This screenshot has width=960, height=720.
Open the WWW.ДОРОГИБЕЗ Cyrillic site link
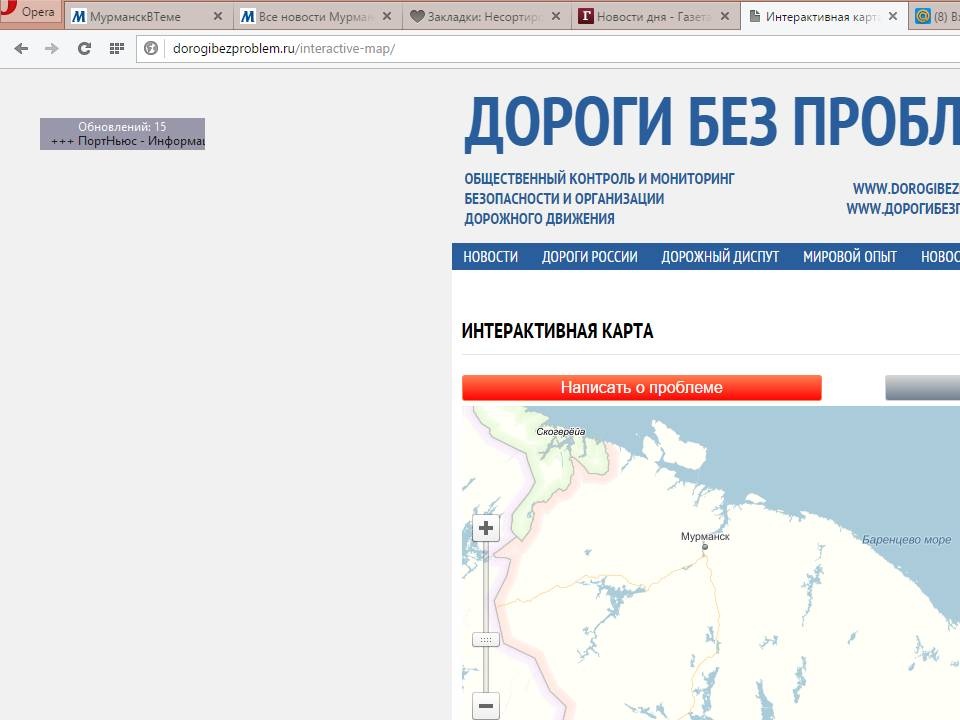pyautogui.click(x=903, y=209)
